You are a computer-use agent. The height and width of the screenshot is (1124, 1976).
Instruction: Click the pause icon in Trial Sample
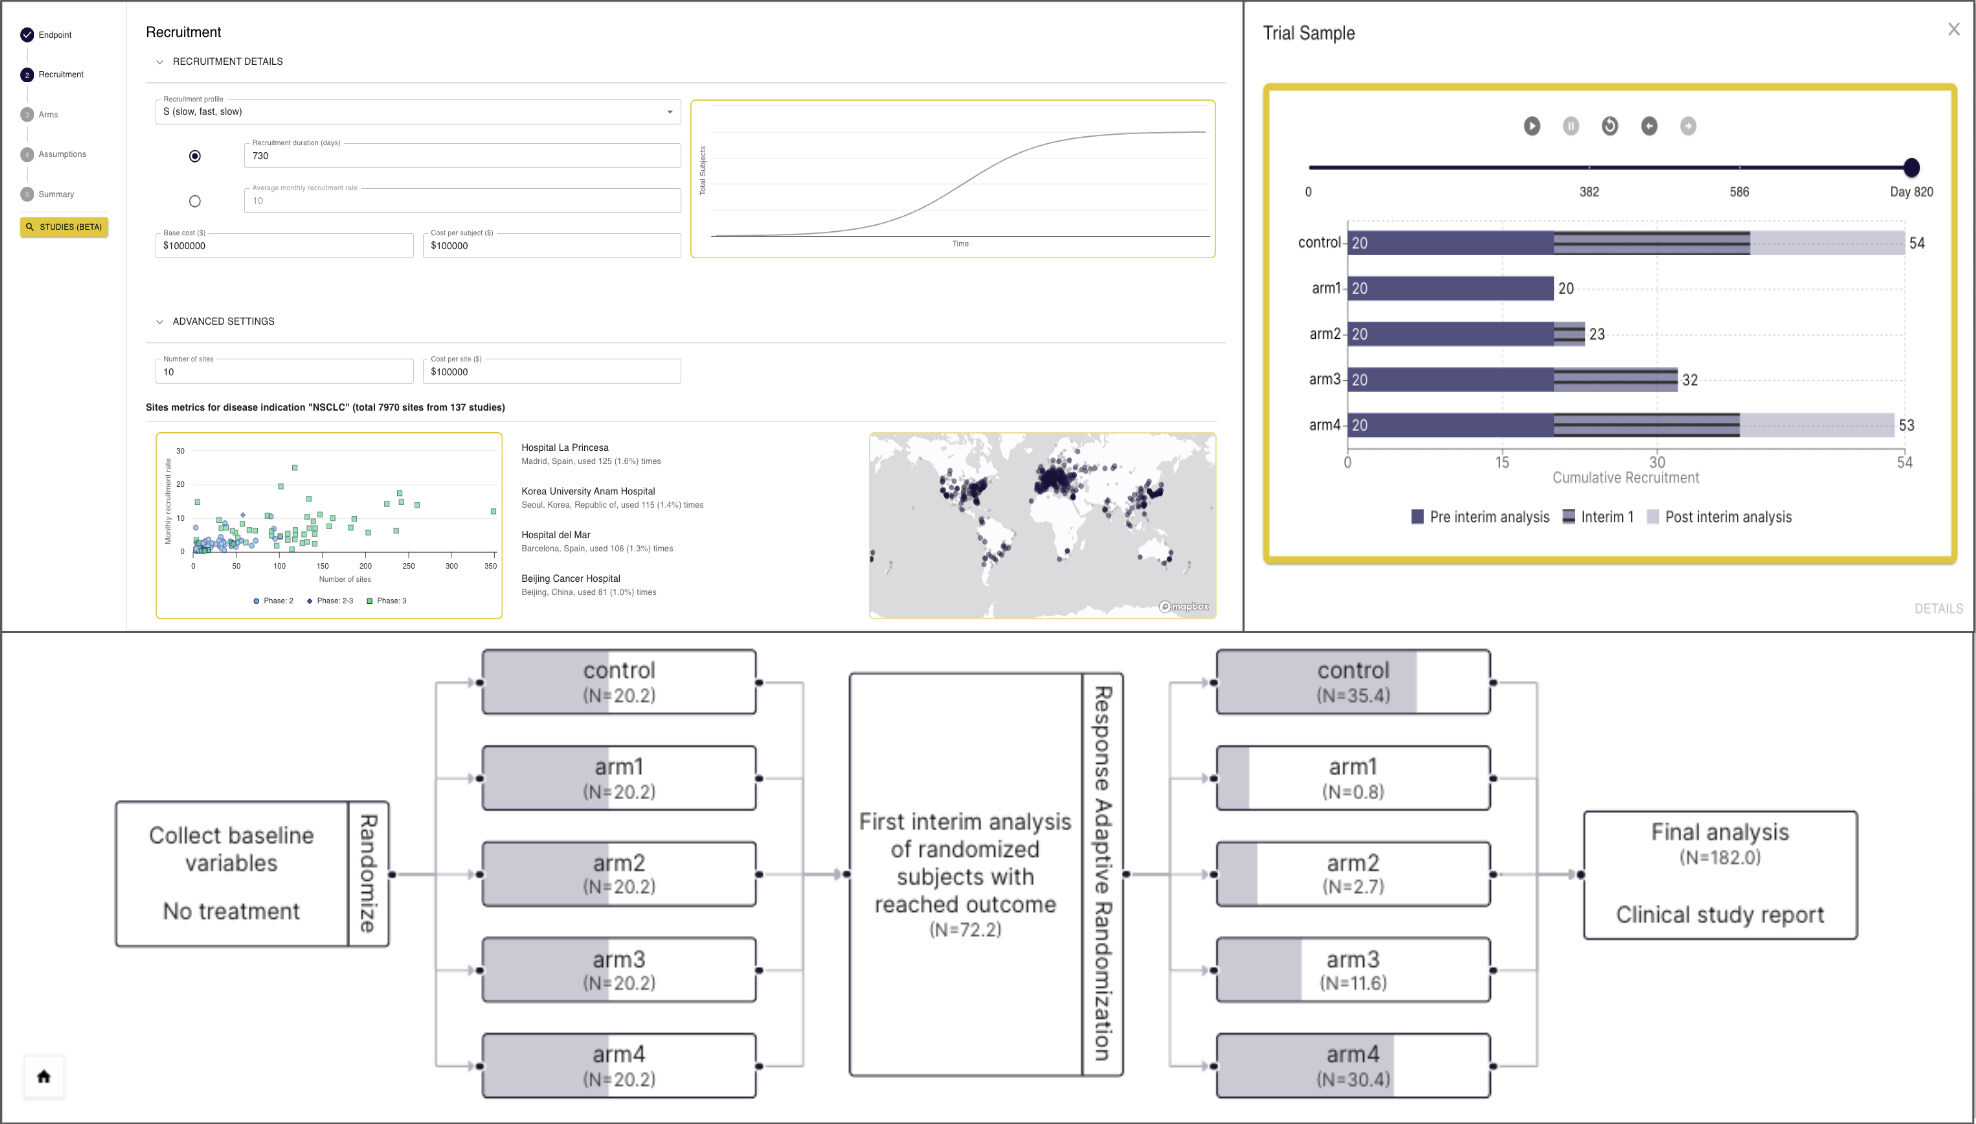coord(1571,126)
